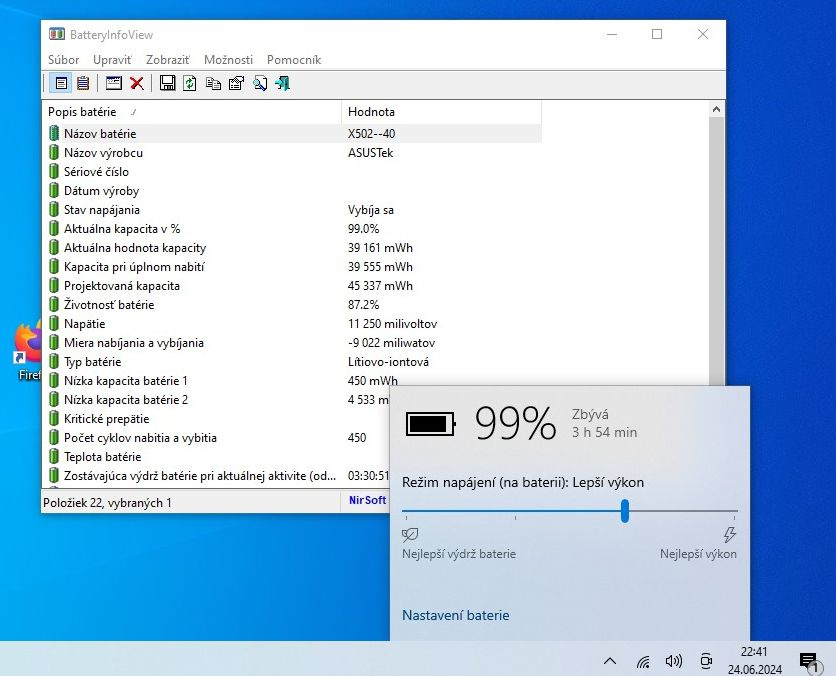Select the Životnosť batérie row
The width and height of the screenshot is (836, 676).
294,305
